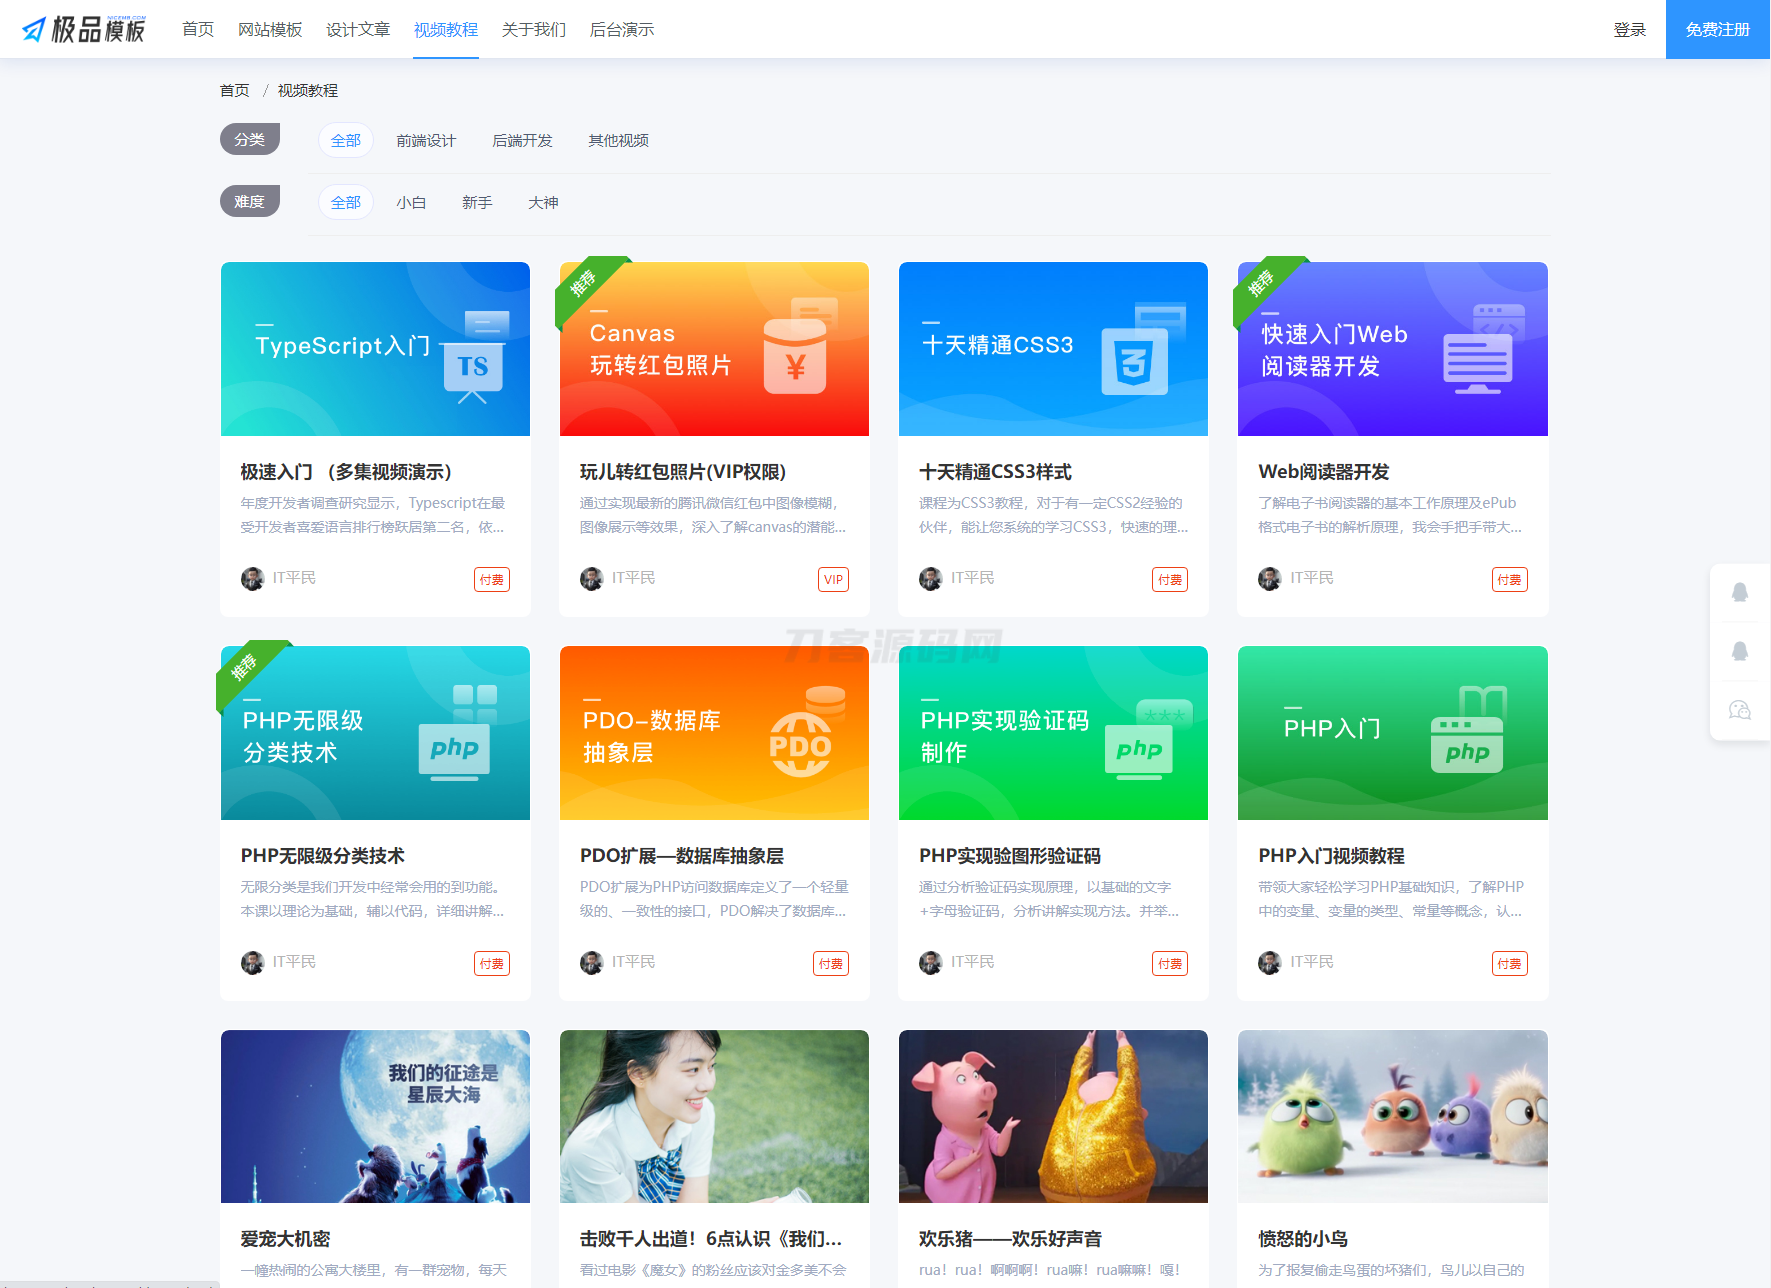The width and height of the screenshot is (1771, 1288).
Task: Open the first QQ contact icon
Action: coord(1740,592)
